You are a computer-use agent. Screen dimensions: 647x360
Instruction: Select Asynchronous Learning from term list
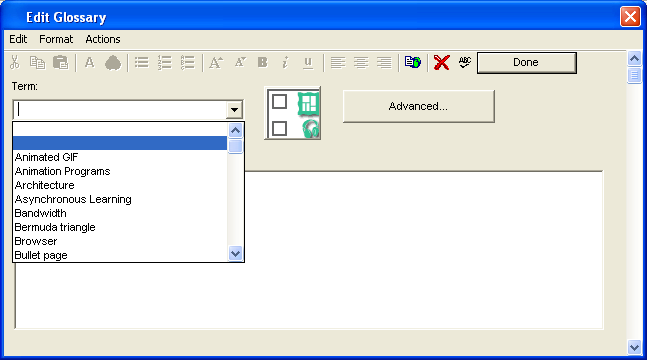pyautogui.click(x=73, y=199)
